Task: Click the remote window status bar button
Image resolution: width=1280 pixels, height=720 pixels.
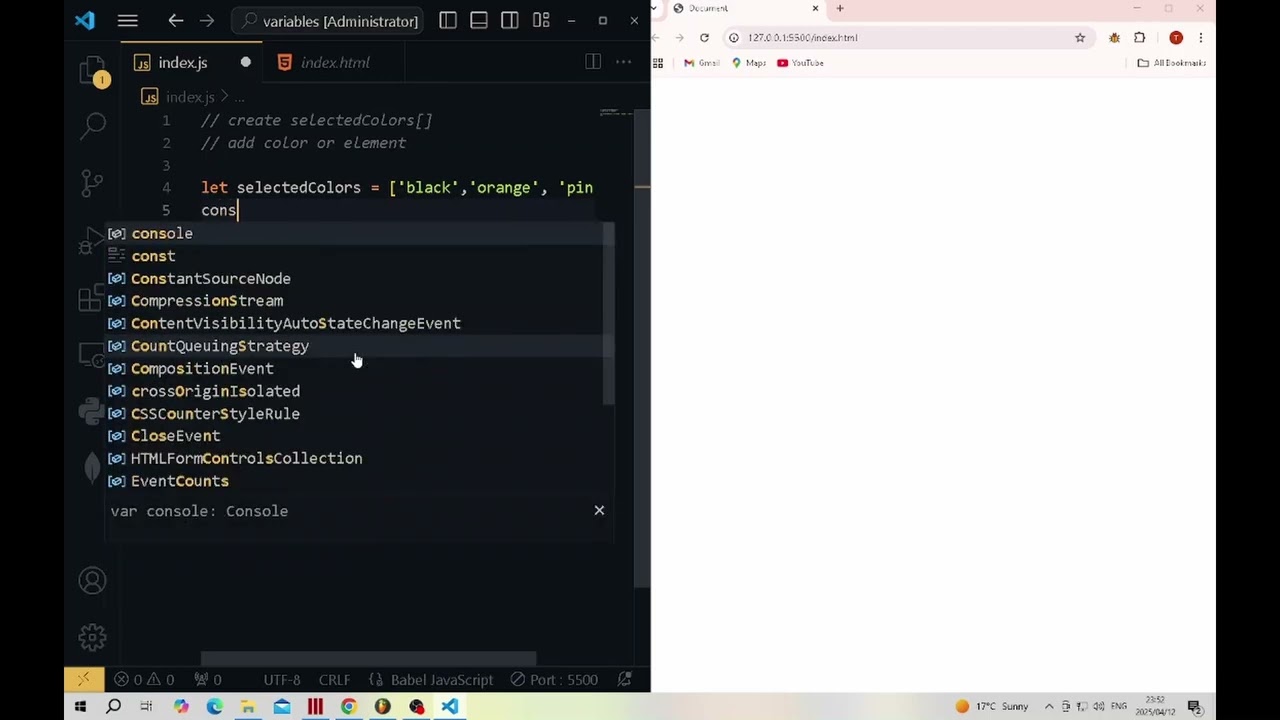Action: [83, 679]
